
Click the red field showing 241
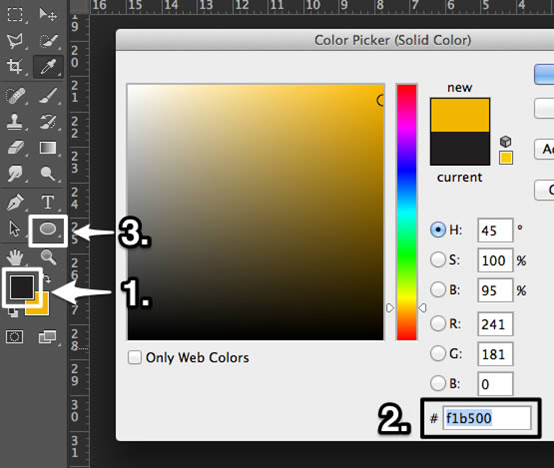point(495,324)
